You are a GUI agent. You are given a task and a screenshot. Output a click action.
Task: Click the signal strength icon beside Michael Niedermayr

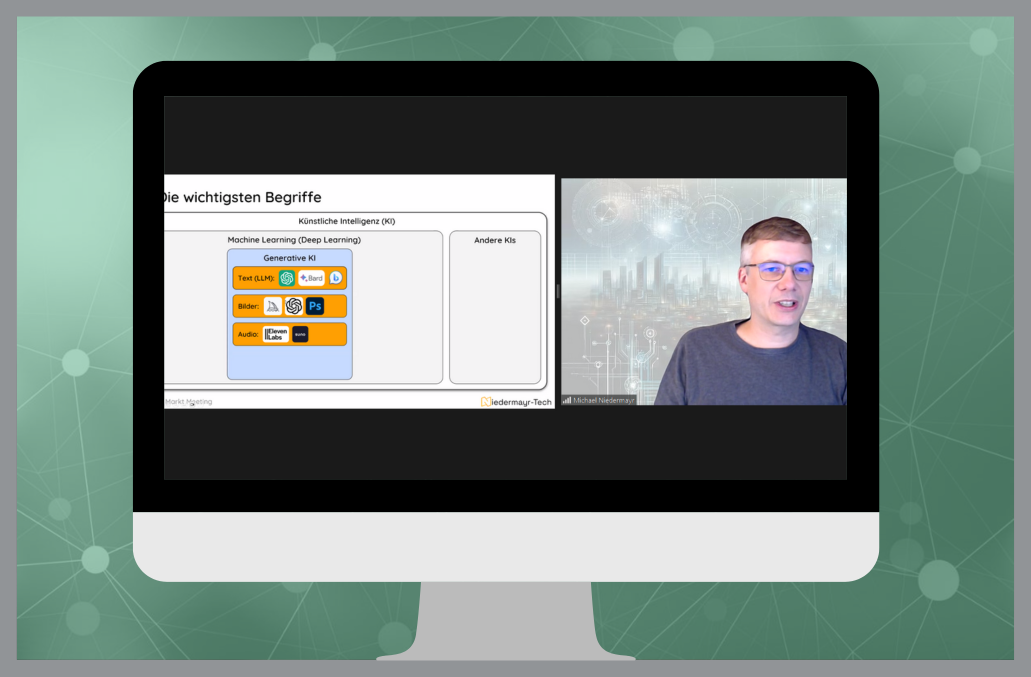click(567, 400)
